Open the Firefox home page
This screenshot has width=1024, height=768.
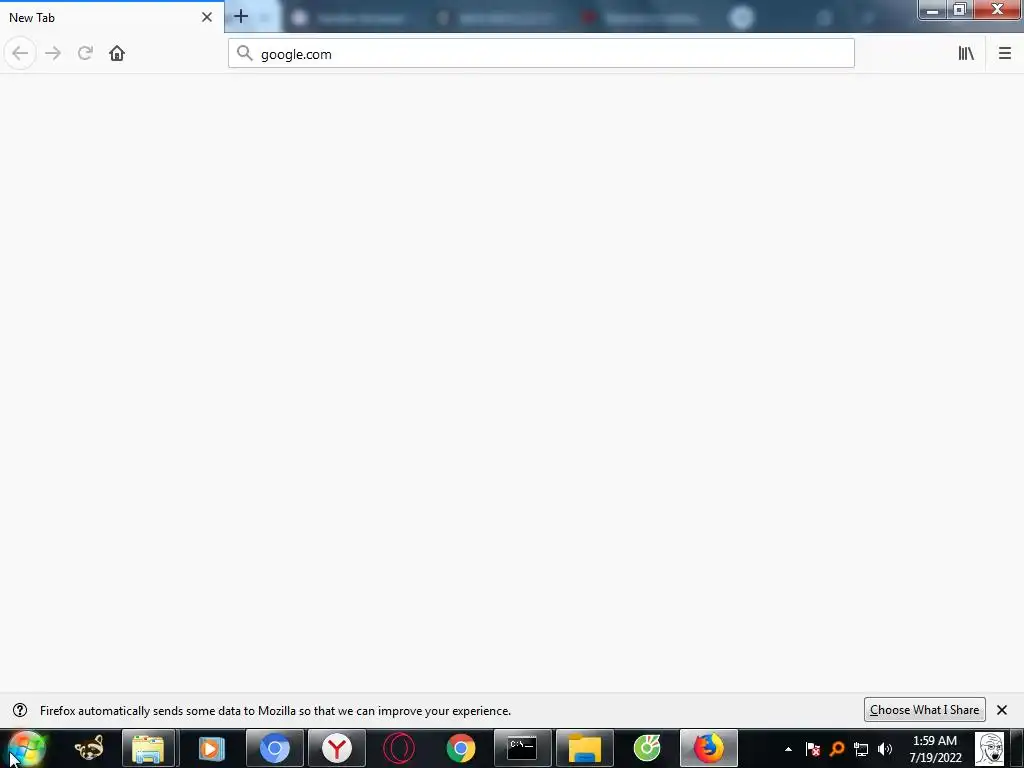[117, 54]
